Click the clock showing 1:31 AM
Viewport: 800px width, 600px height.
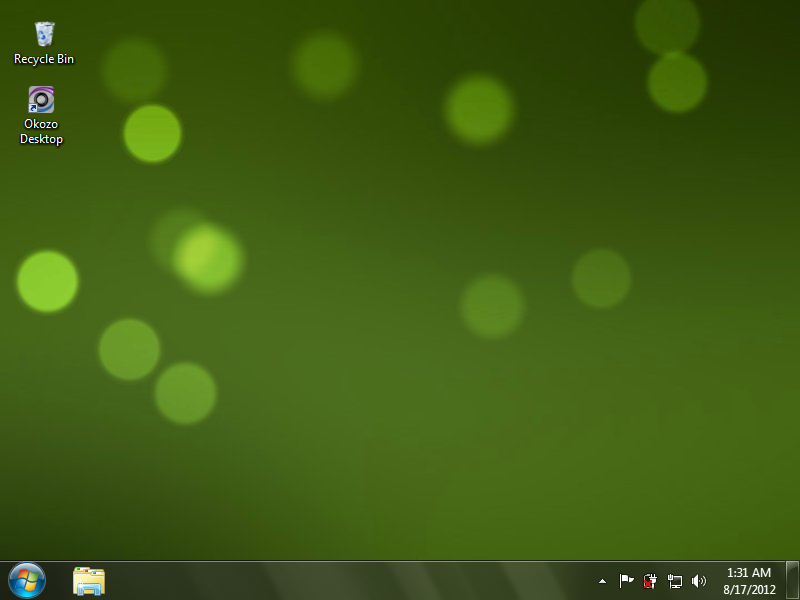[x=748, y=572]
